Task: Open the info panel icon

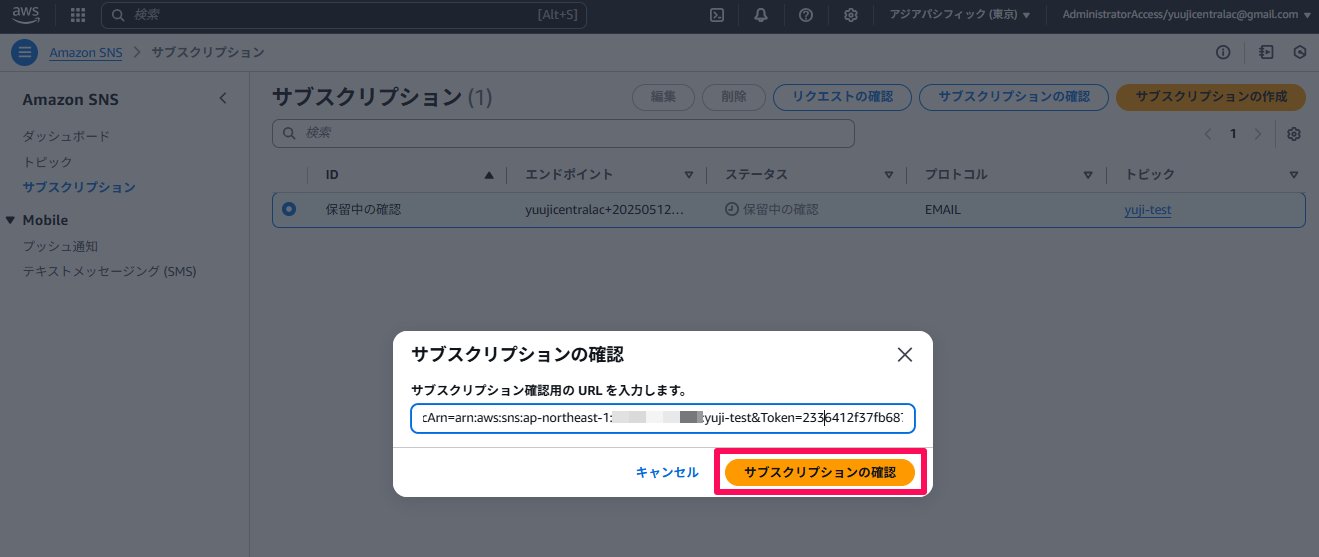Action: 1222,52
